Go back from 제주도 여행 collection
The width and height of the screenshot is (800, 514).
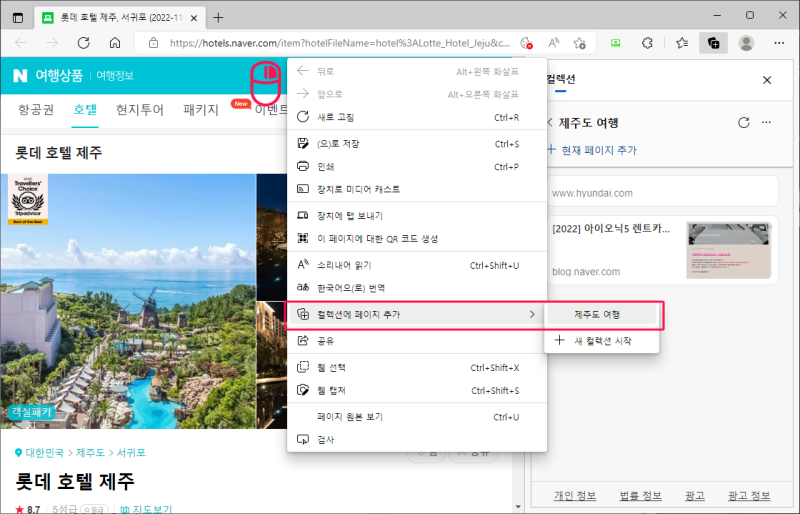point(550,123)
